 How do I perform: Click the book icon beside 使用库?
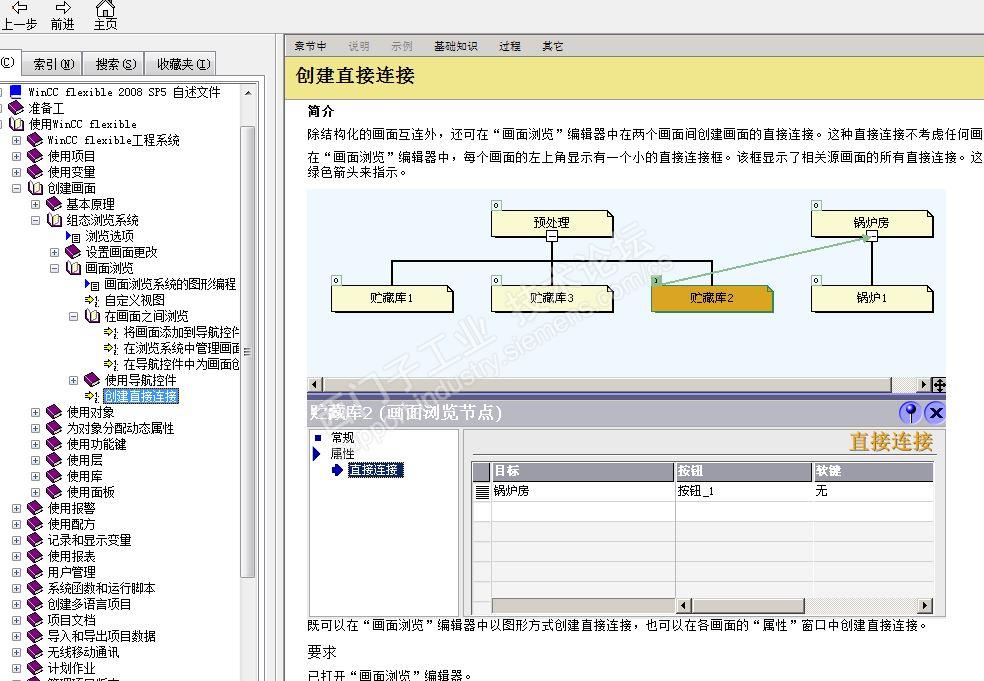55,476
